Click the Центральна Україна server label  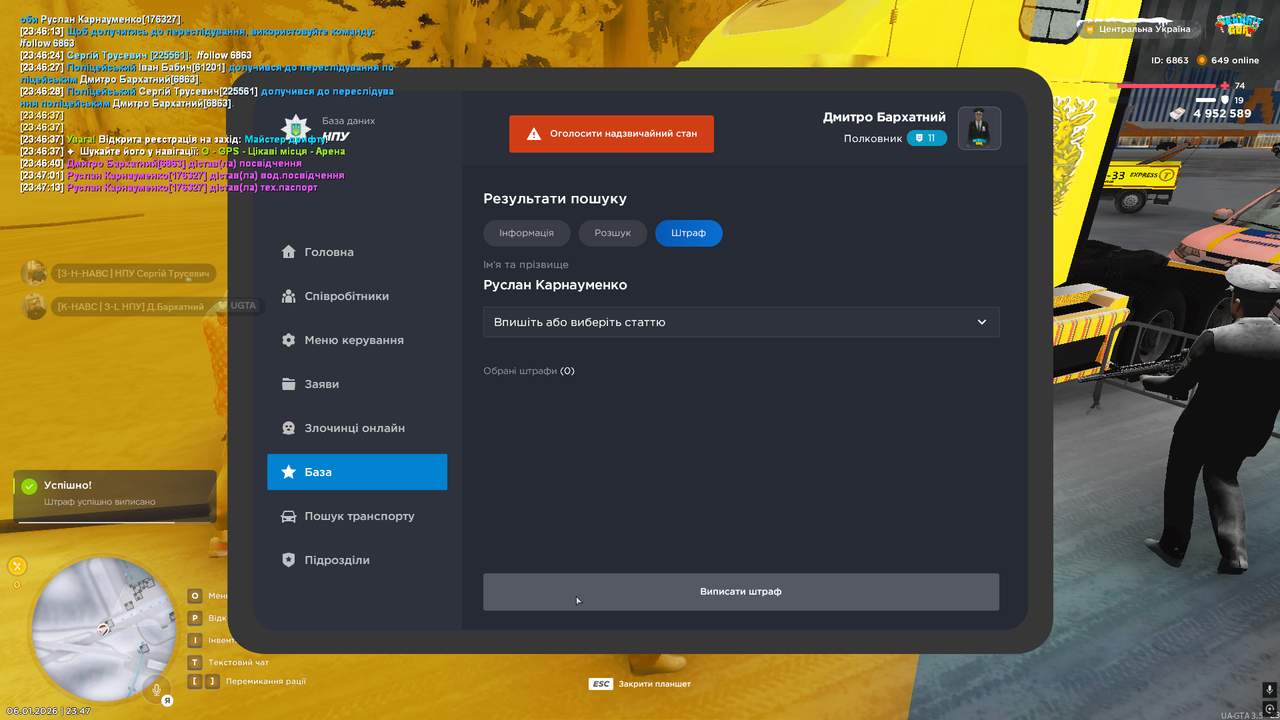click(x=1145, y=29)
